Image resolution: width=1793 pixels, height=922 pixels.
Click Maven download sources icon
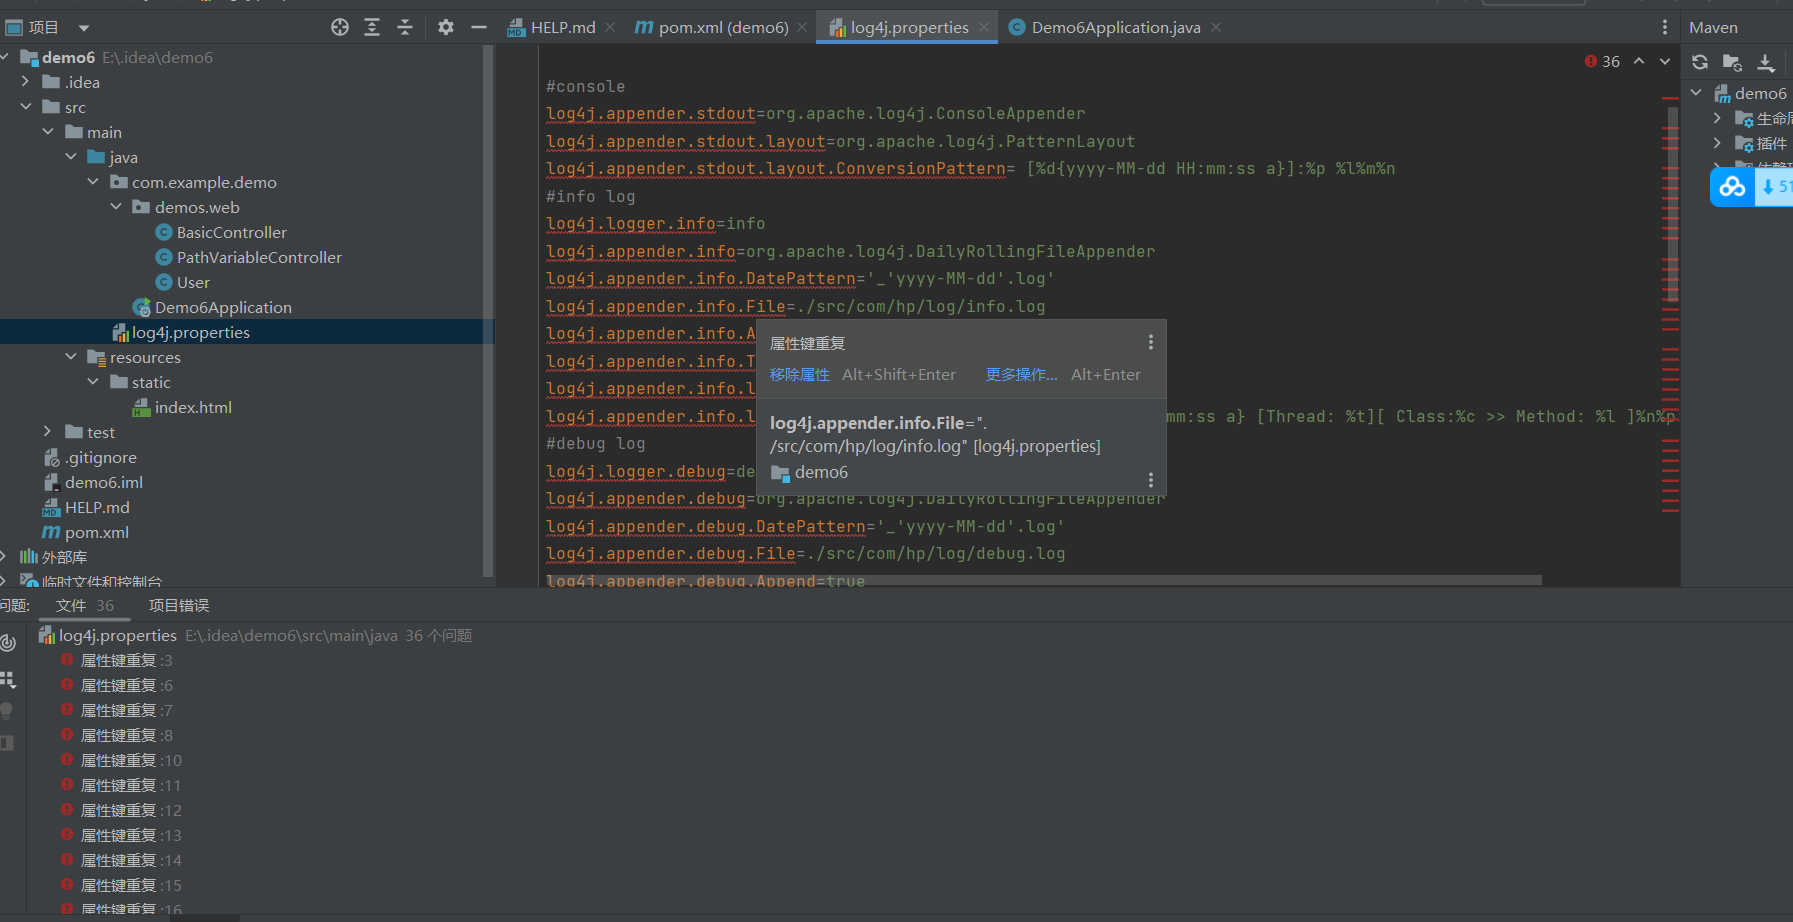pos(1766,63)
